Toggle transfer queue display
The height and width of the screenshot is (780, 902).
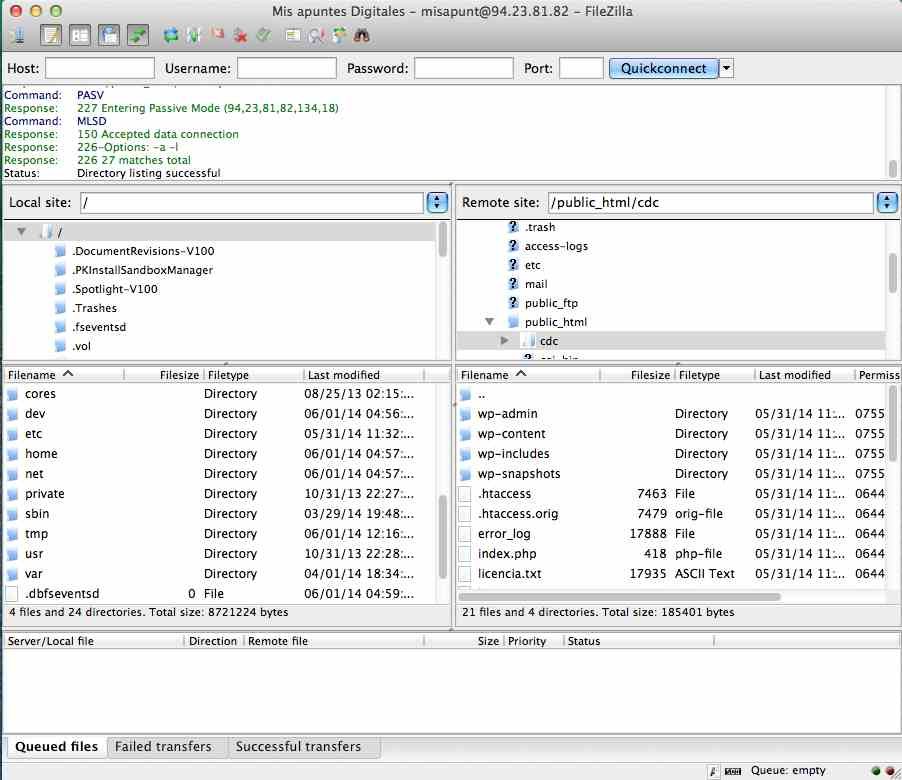[x=137, y=36]
